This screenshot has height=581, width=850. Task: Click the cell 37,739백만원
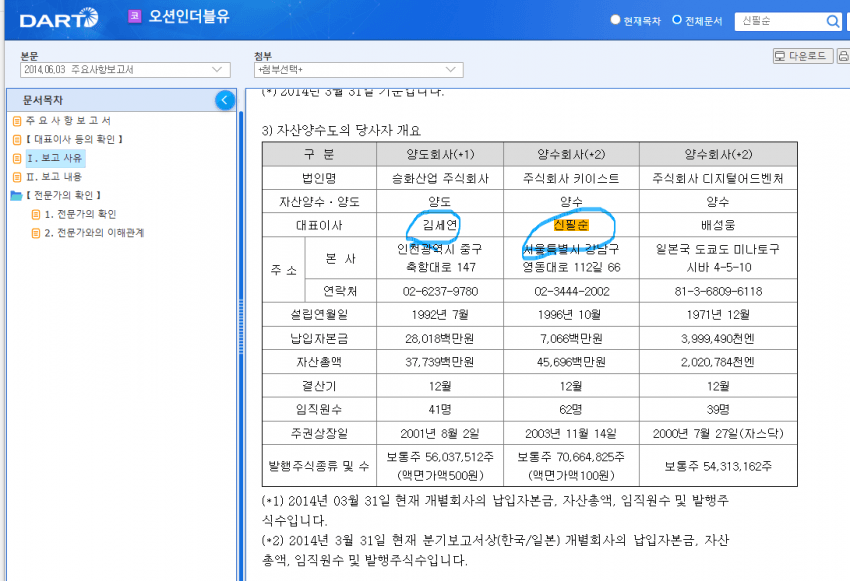pos(440,362)
